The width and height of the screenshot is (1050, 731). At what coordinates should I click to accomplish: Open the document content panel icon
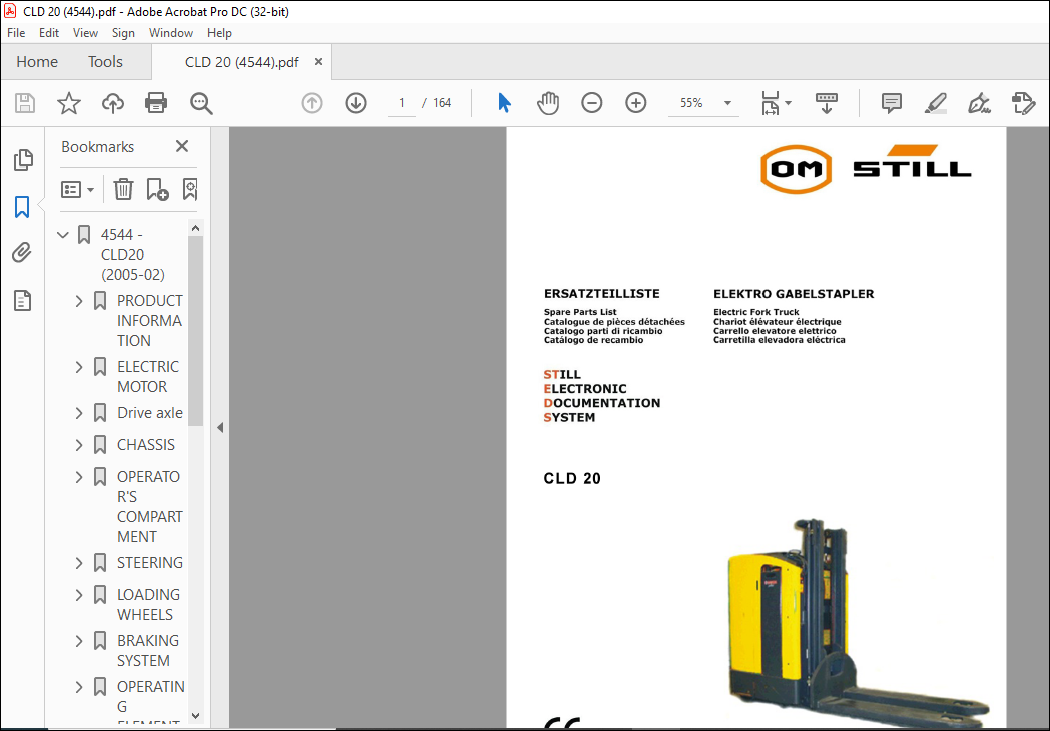[x=22, y=301]
